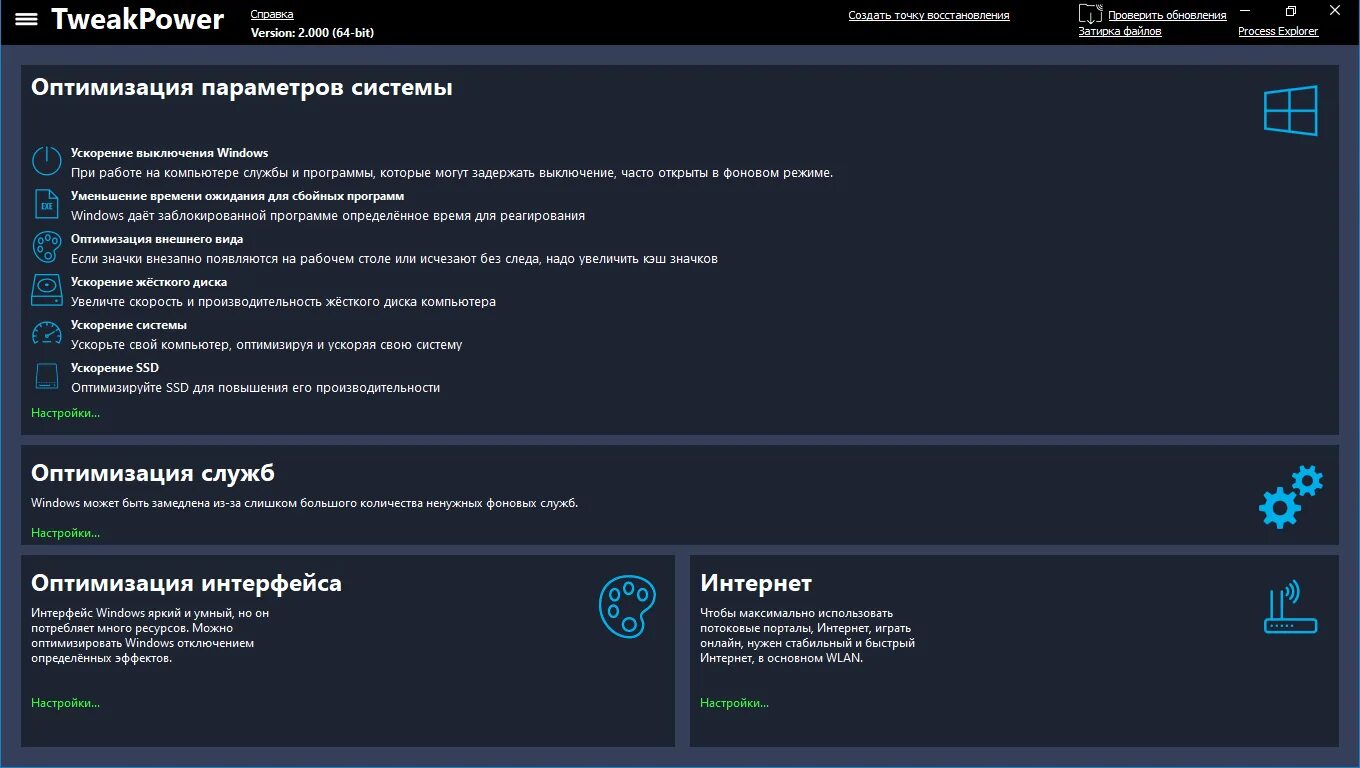Viewport: 1360px width, 768px height.
Task: Select Ускорение жёсткого диска item
Action: pos(149,282)
